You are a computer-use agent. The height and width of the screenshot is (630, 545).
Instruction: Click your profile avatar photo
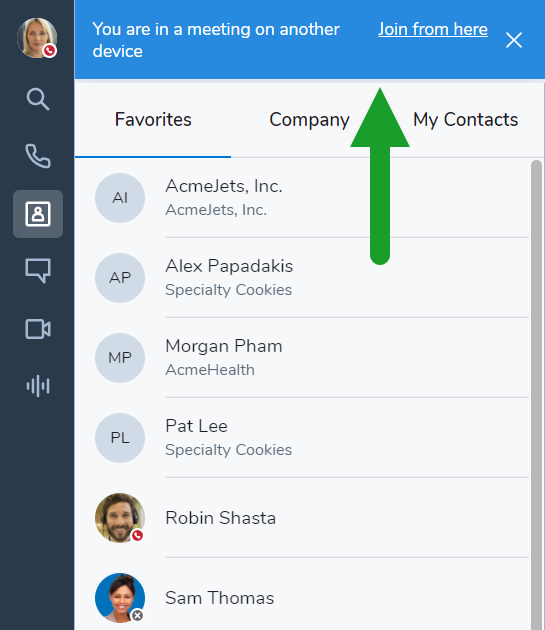[x=37, y=38]
